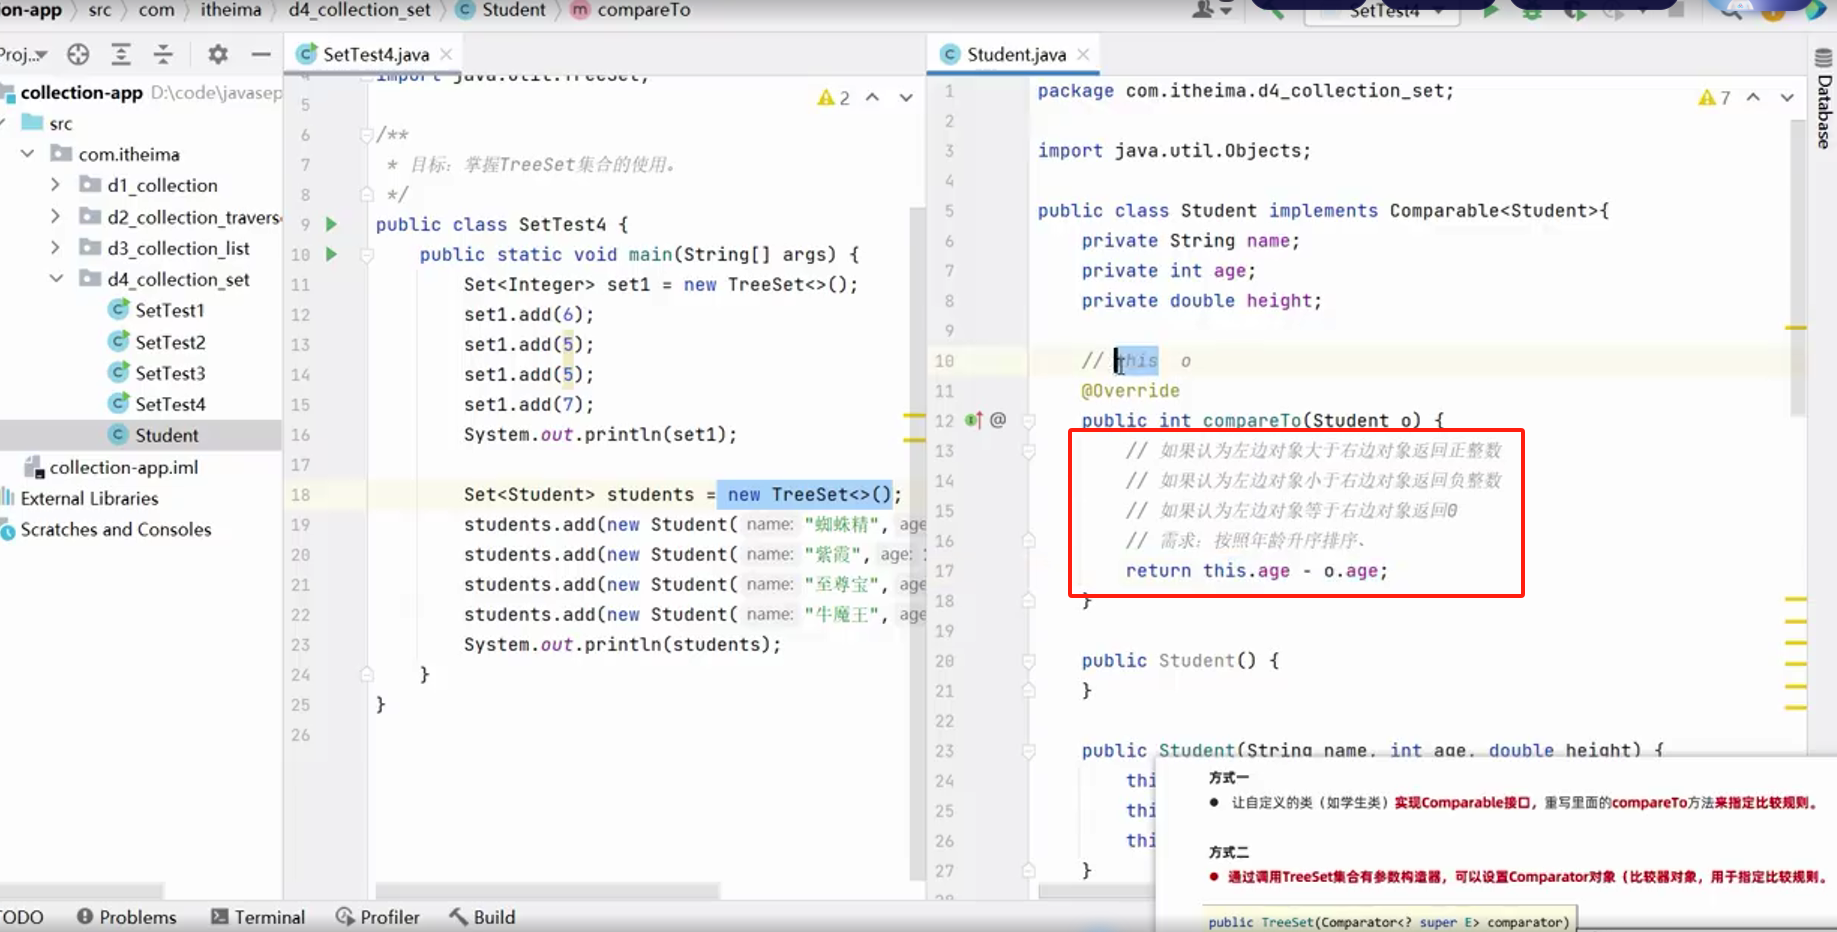Click the @ gutter icon next to compareTo

pyautogui.click(x=998, y=420)
